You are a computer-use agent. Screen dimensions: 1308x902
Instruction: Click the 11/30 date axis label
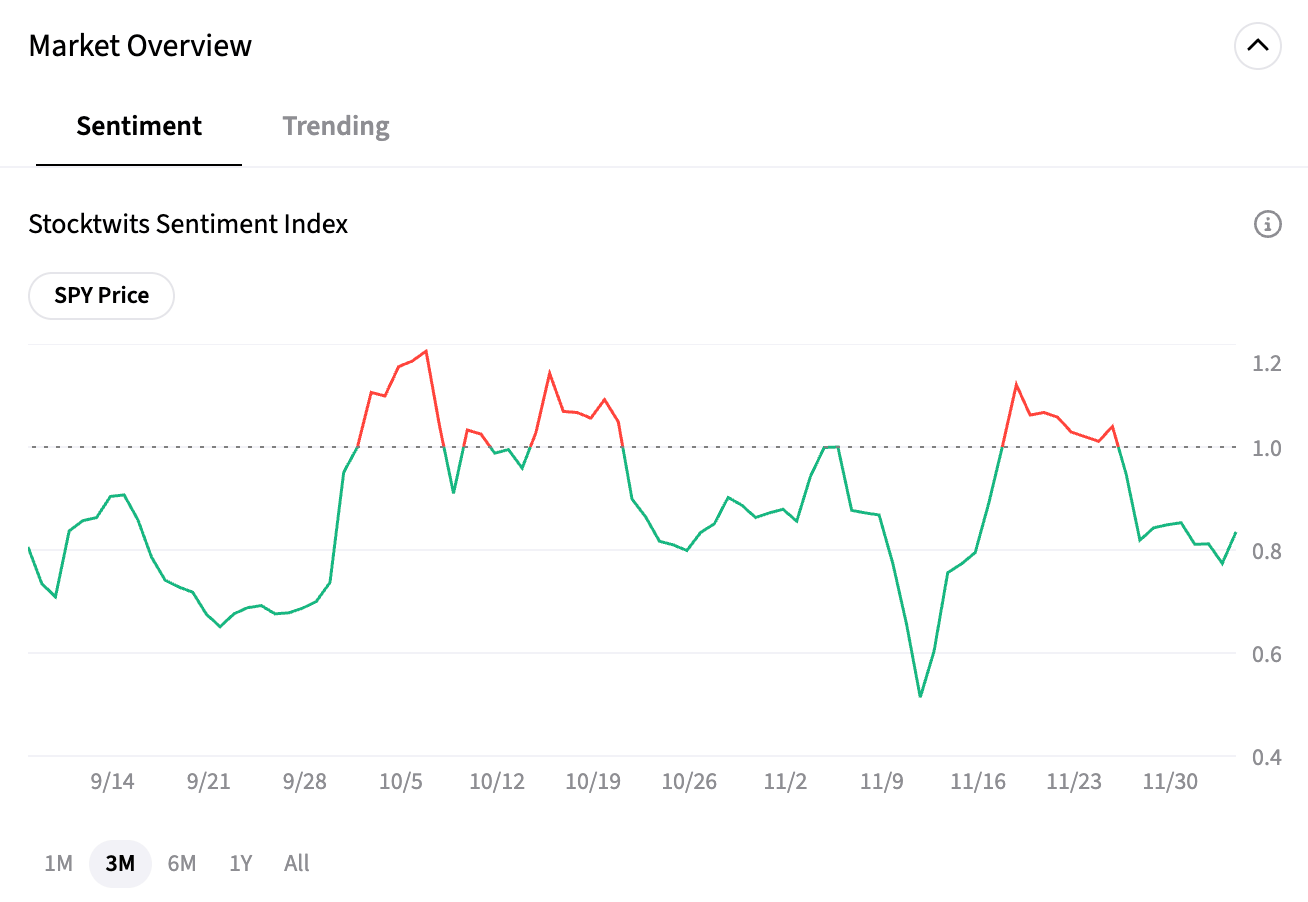coord(1170,782)
